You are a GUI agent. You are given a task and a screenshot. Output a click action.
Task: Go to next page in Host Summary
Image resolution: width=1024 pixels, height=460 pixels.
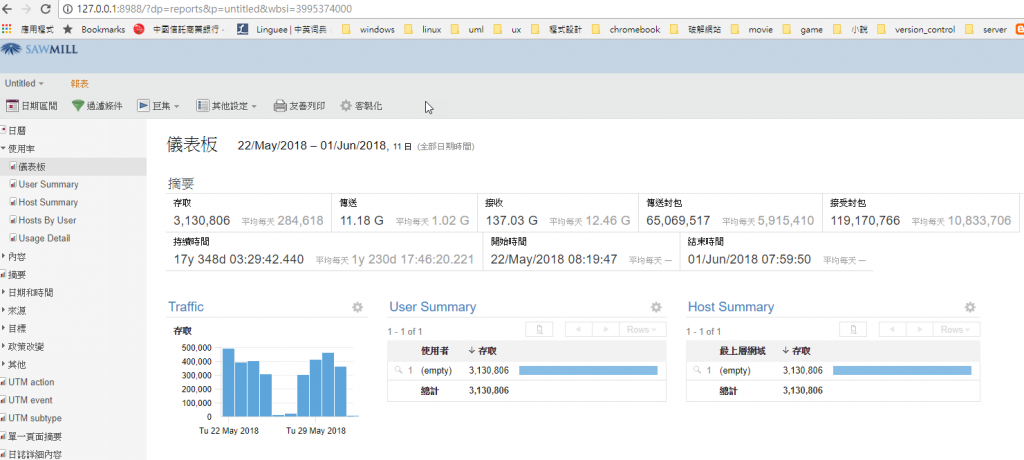(920, 329)
